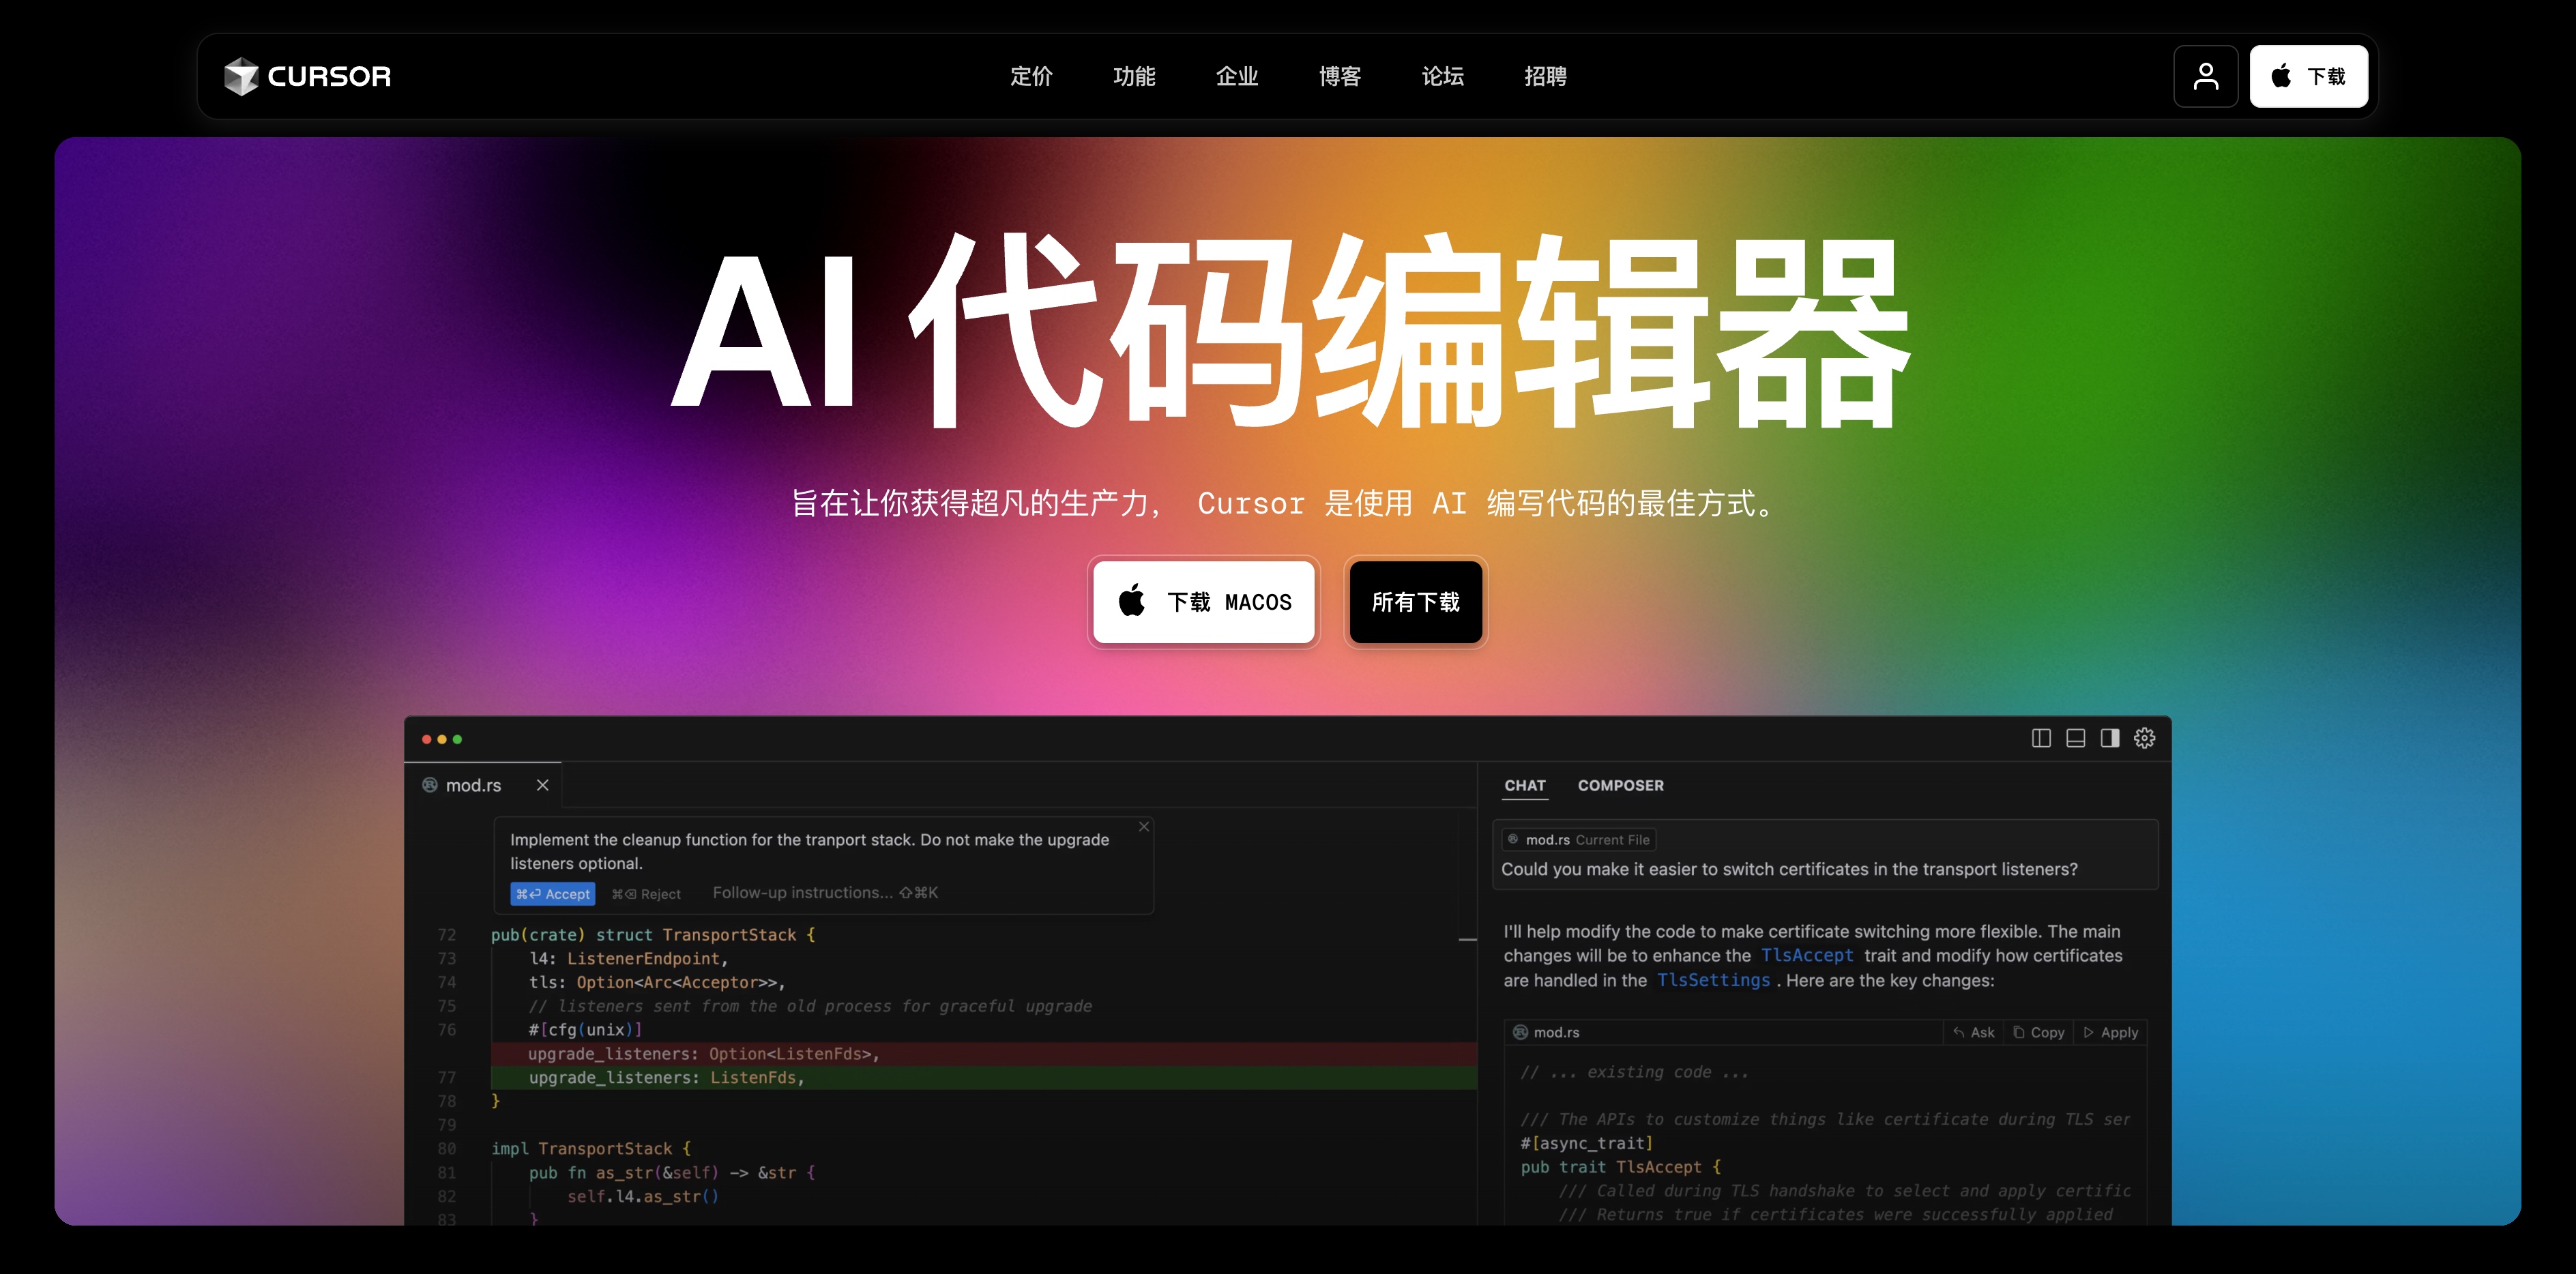Click the chat question about switching certificates
The image size is (2576, 1274).
[1789, 870]
